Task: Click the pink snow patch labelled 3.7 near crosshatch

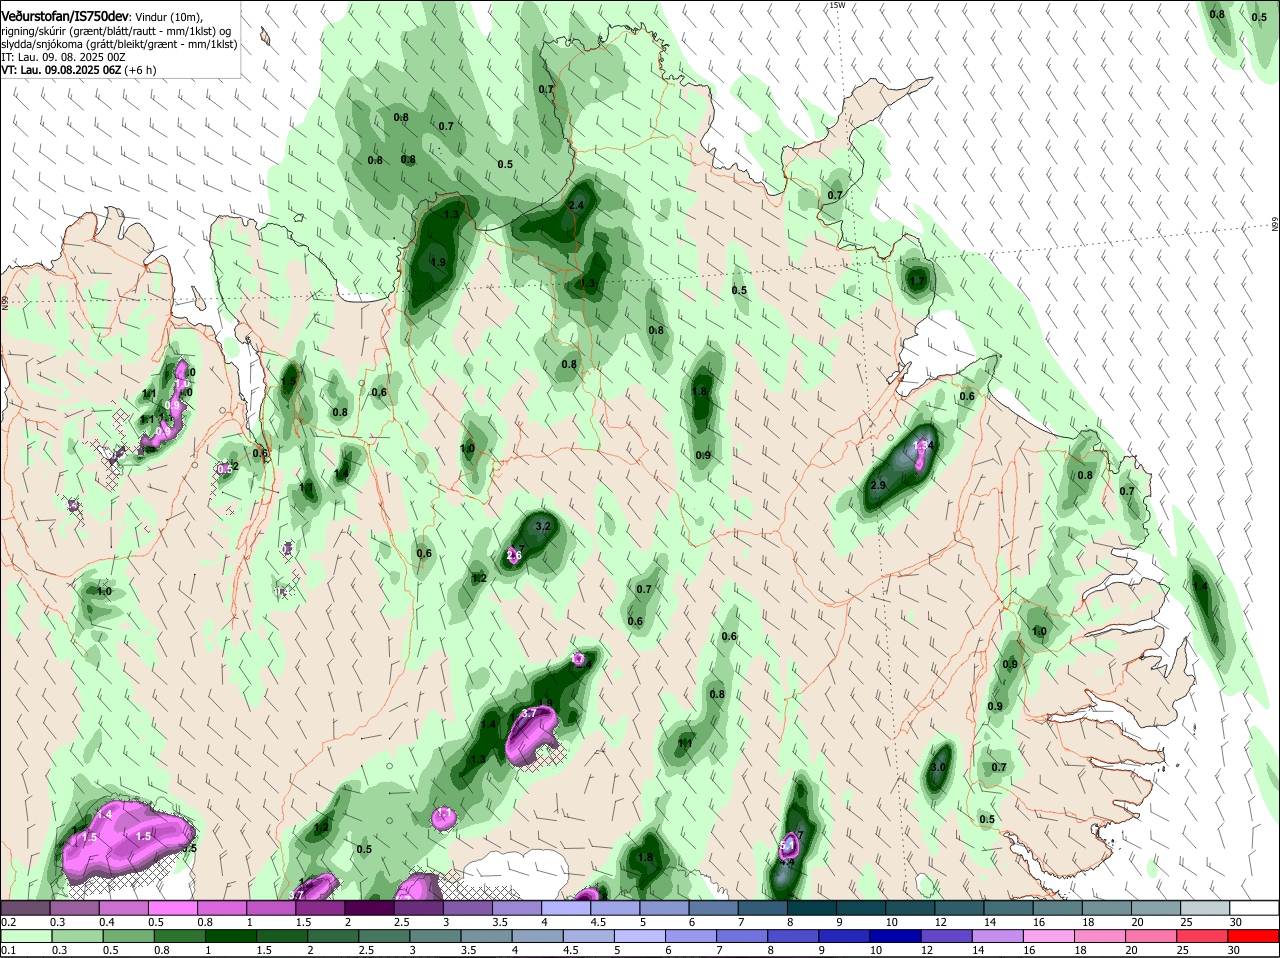Action: 533,736
